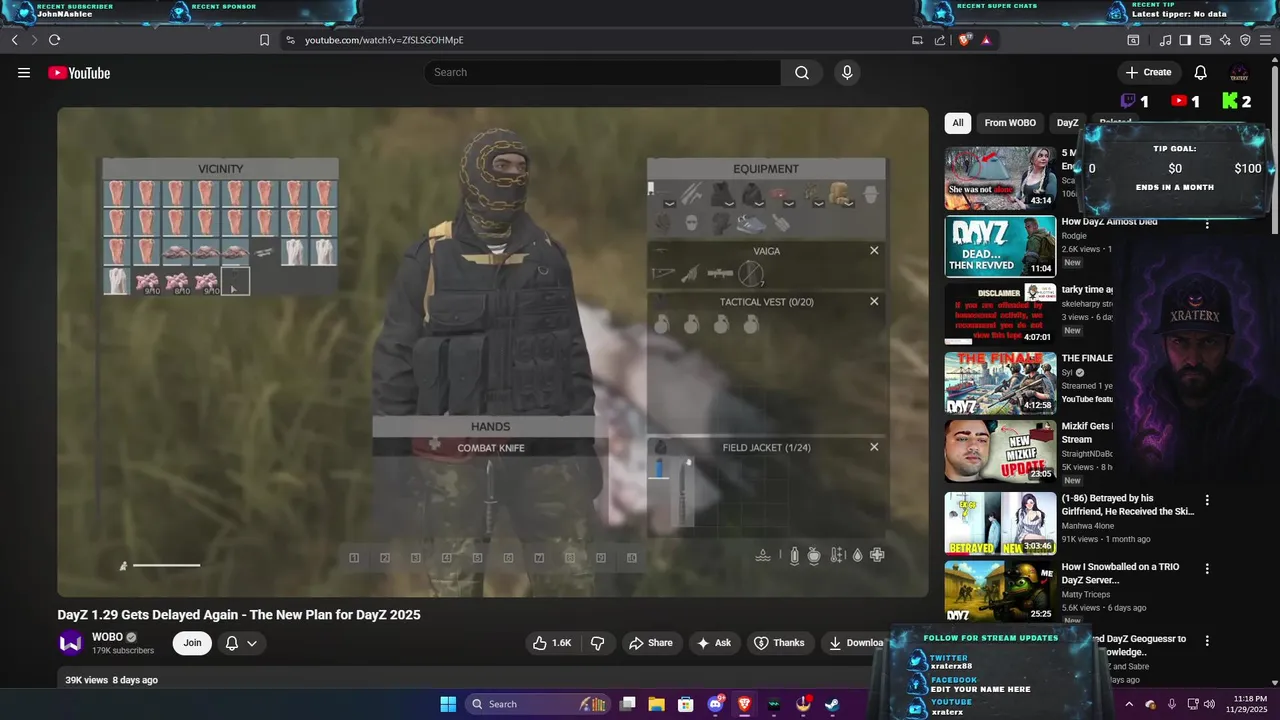
Task: Start voice search with the microphone icon
Action: pos(847,72)
